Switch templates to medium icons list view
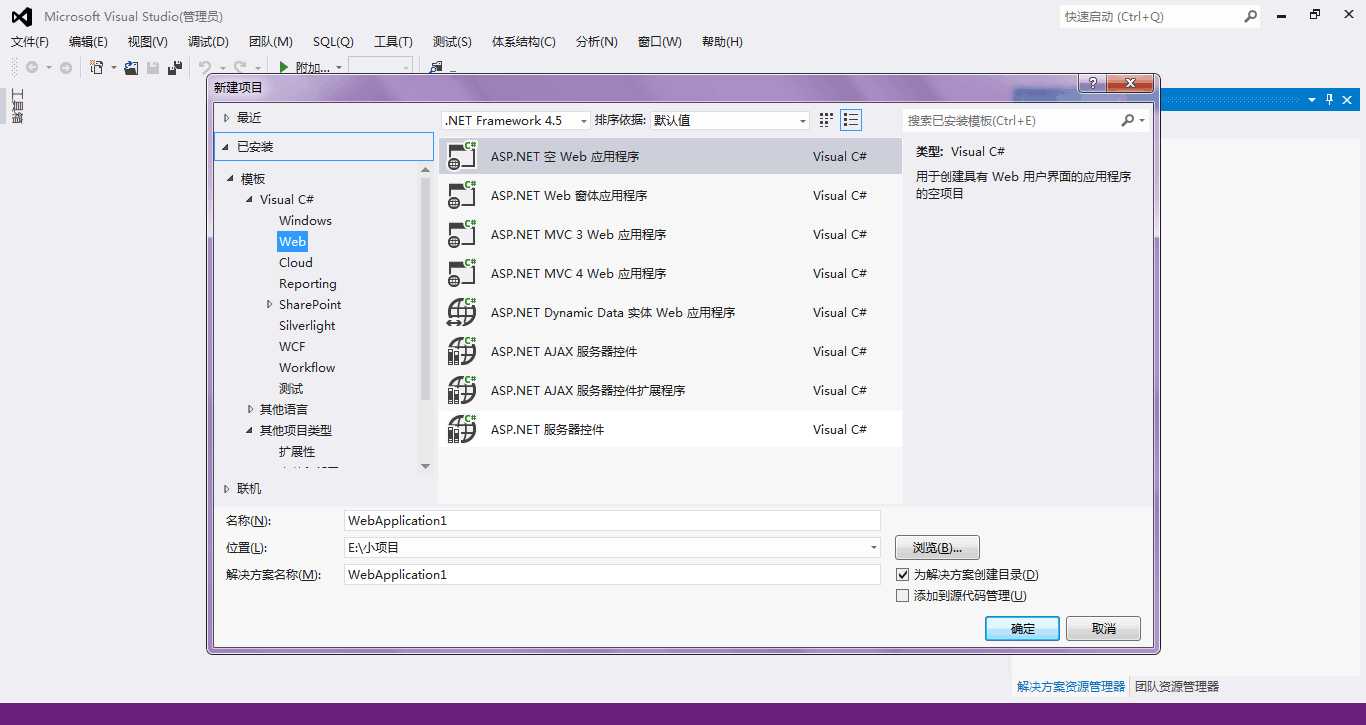The width and height of the screenshot is (1366, 725). (851, 120)
